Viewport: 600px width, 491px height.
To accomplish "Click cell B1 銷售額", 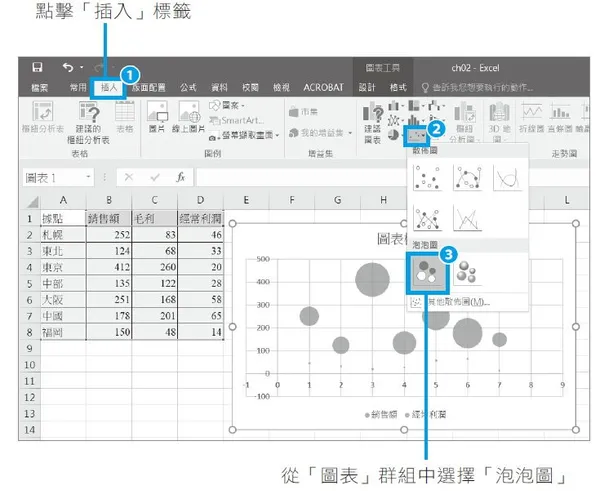I will 109,218.
